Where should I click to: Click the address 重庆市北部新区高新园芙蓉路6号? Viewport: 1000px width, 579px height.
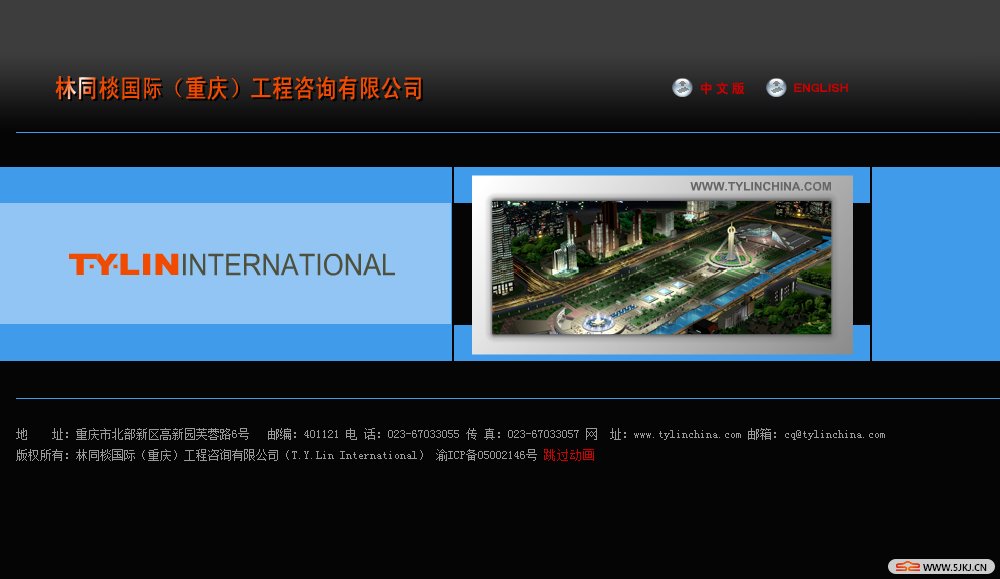162,434
